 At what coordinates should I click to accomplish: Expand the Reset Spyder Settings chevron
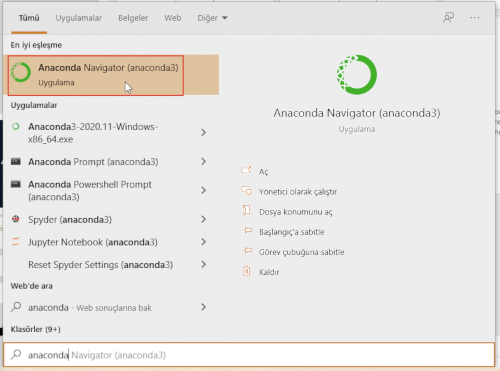[204, 265]
